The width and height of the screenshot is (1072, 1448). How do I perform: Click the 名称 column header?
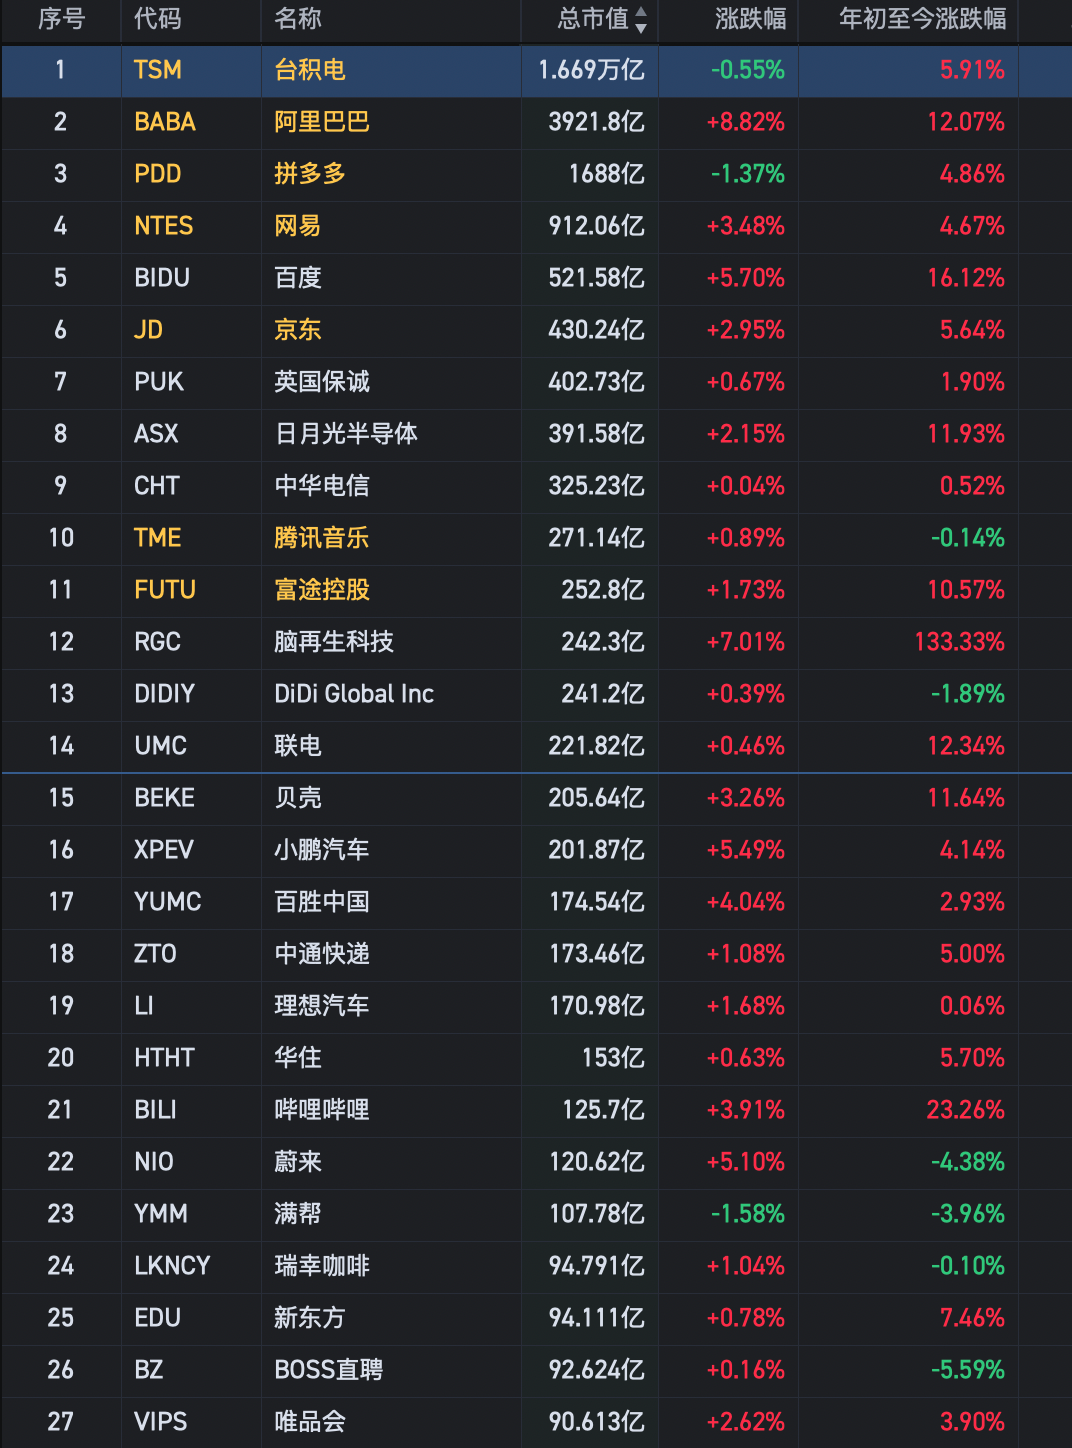click(x=298, y=19)
